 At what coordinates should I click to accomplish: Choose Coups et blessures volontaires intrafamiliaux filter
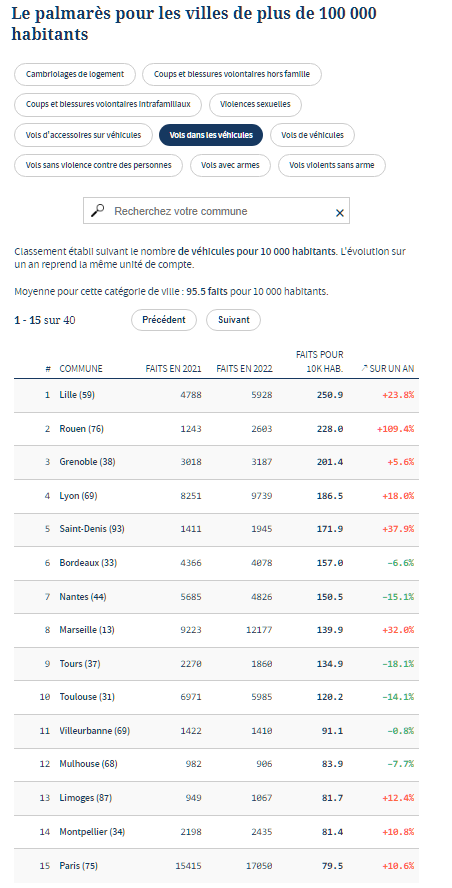[108, 104]
